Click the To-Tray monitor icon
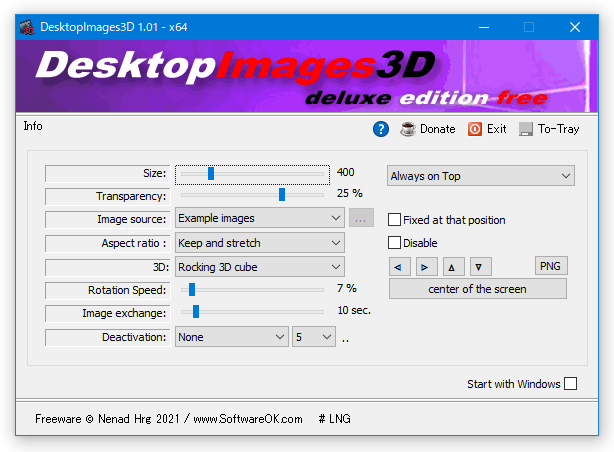 (526, 129)
